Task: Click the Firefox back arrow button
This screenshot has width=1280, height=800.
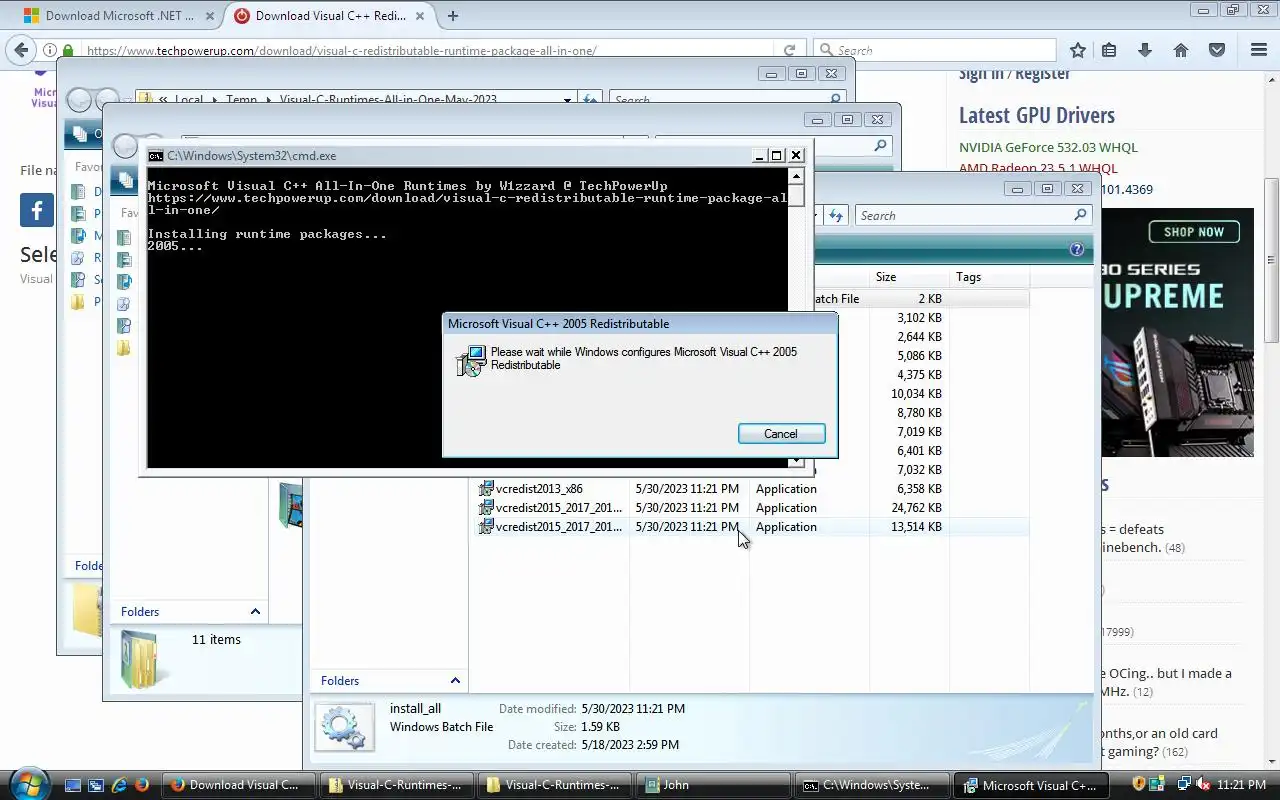Action: pos(22,50)
